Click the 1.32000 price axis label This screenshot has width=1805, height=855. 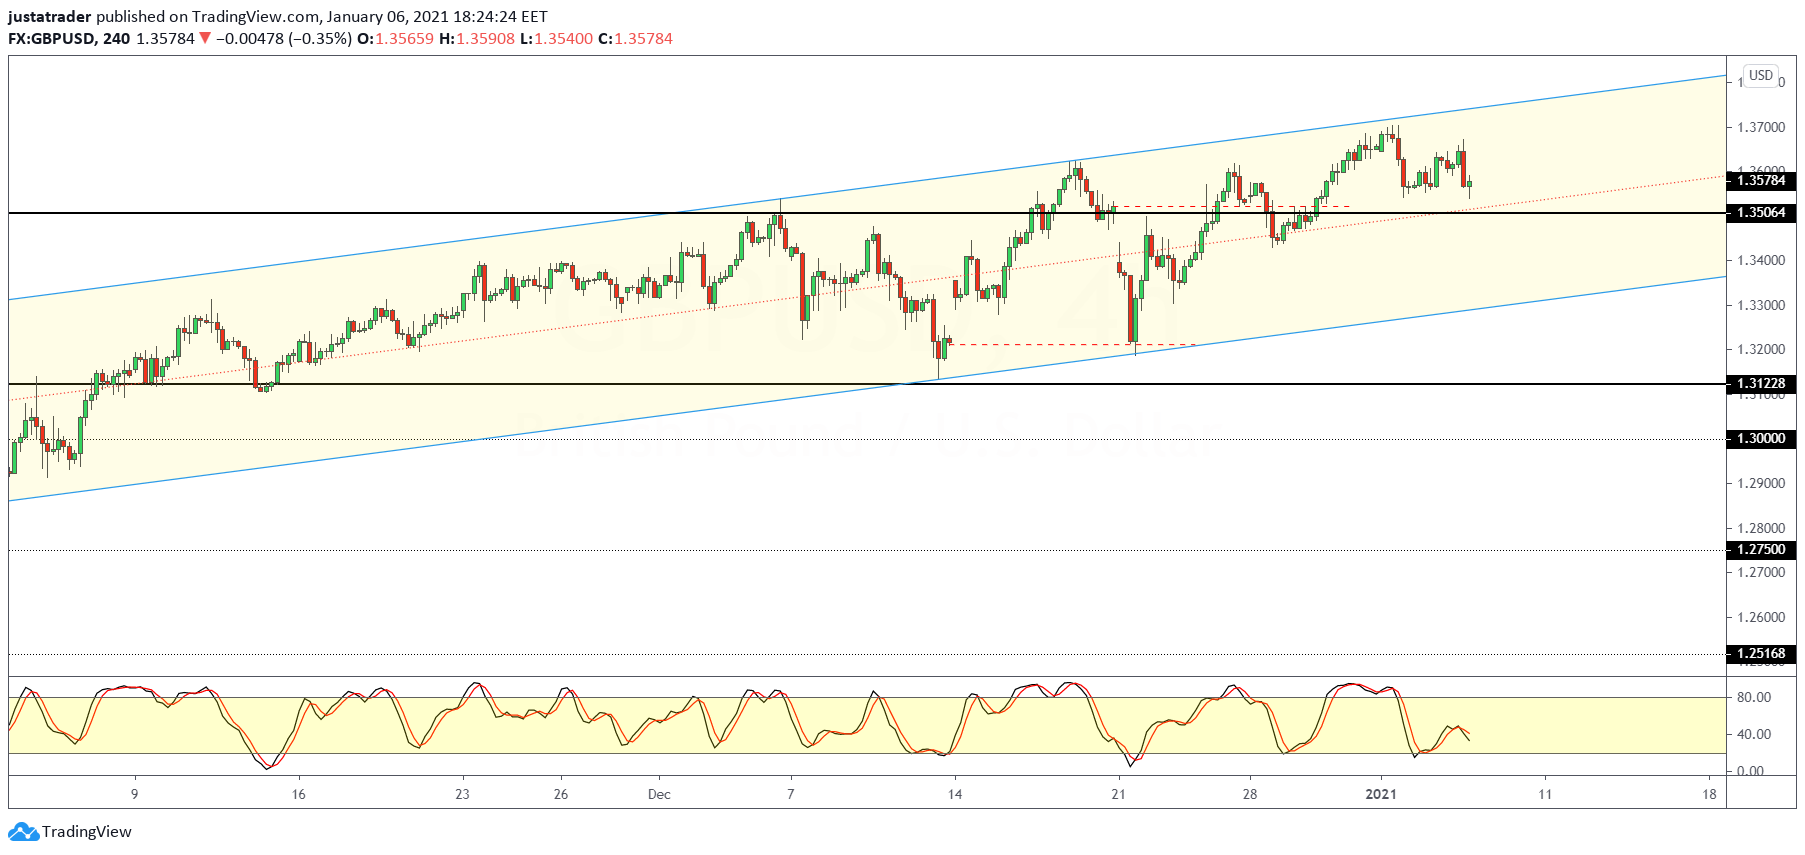click(1761, 350)
